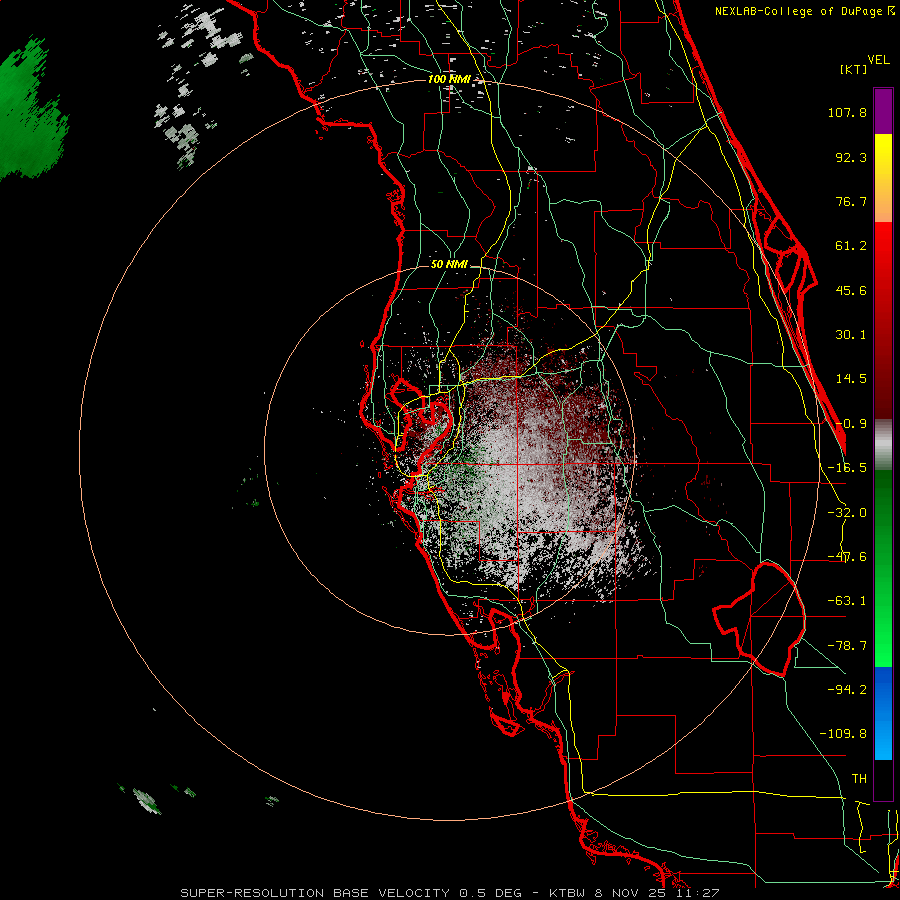Click the 45.6 legend value

851,290
